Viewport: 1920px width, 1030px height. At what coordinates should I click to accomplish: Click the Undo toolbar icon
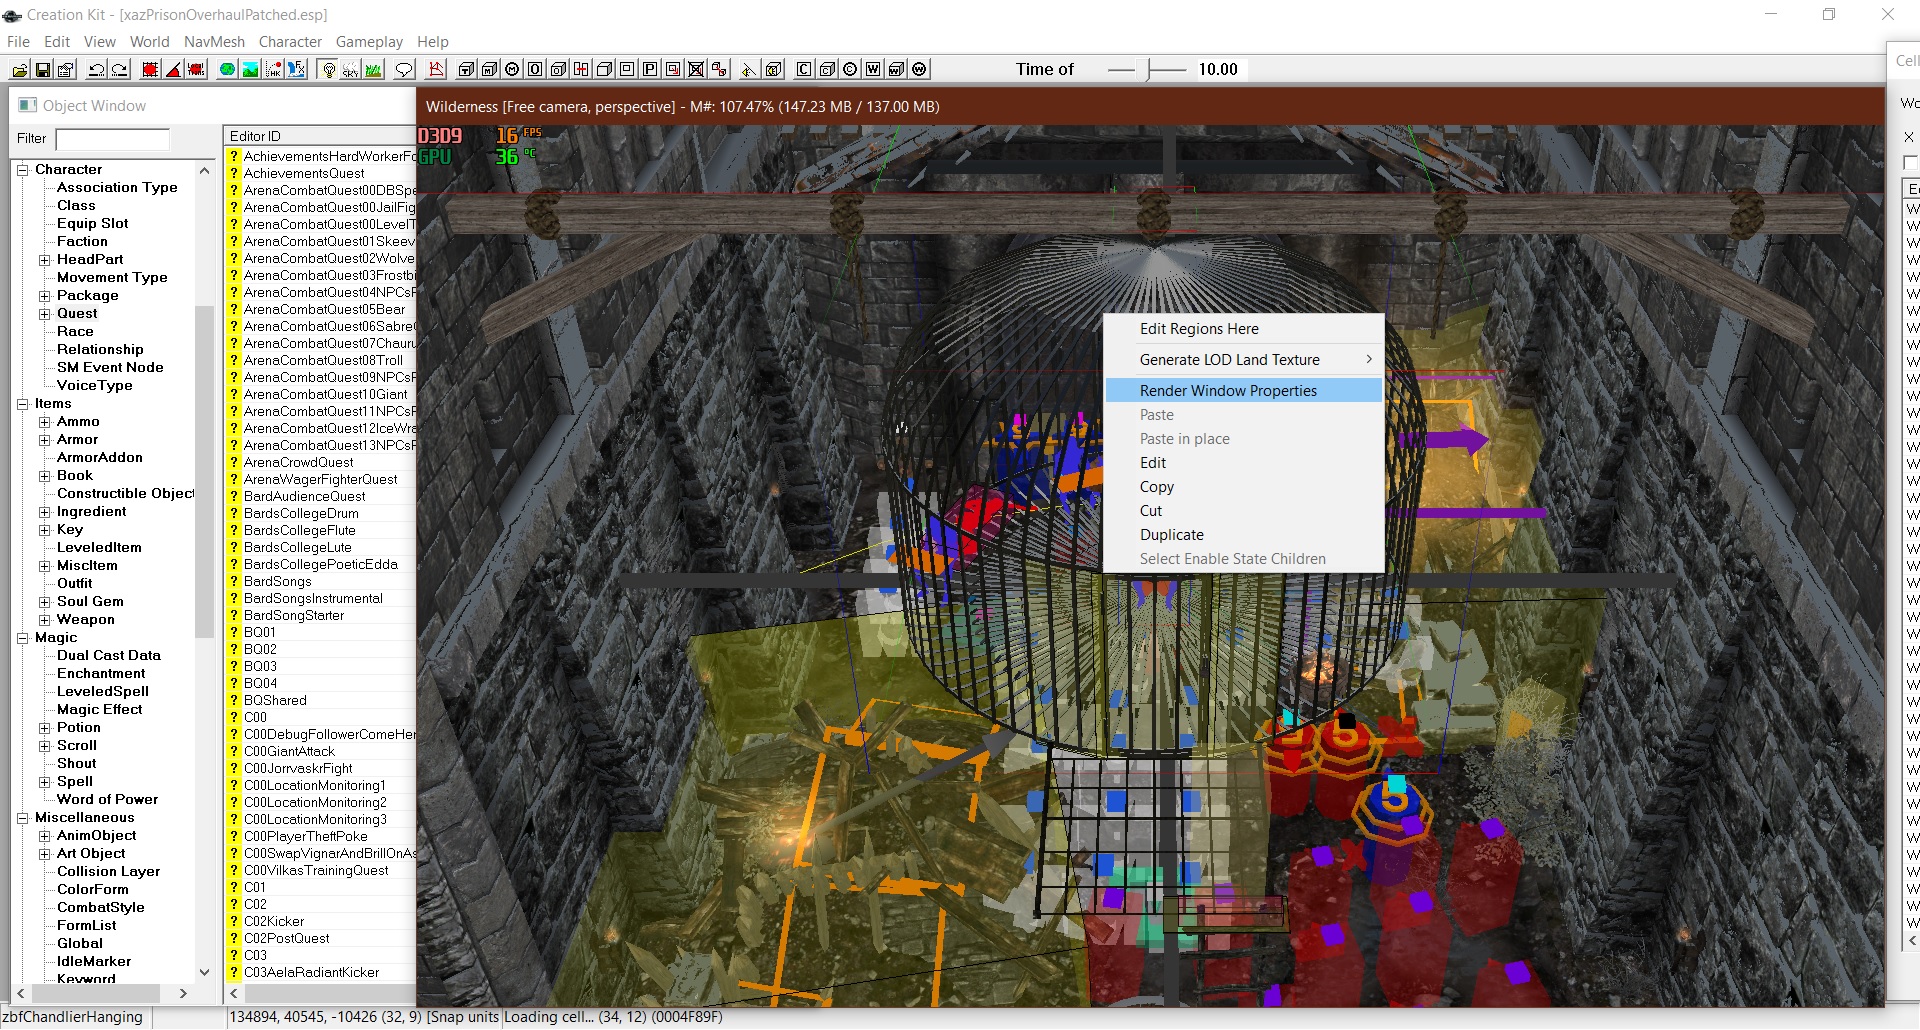tap(97, 69)
